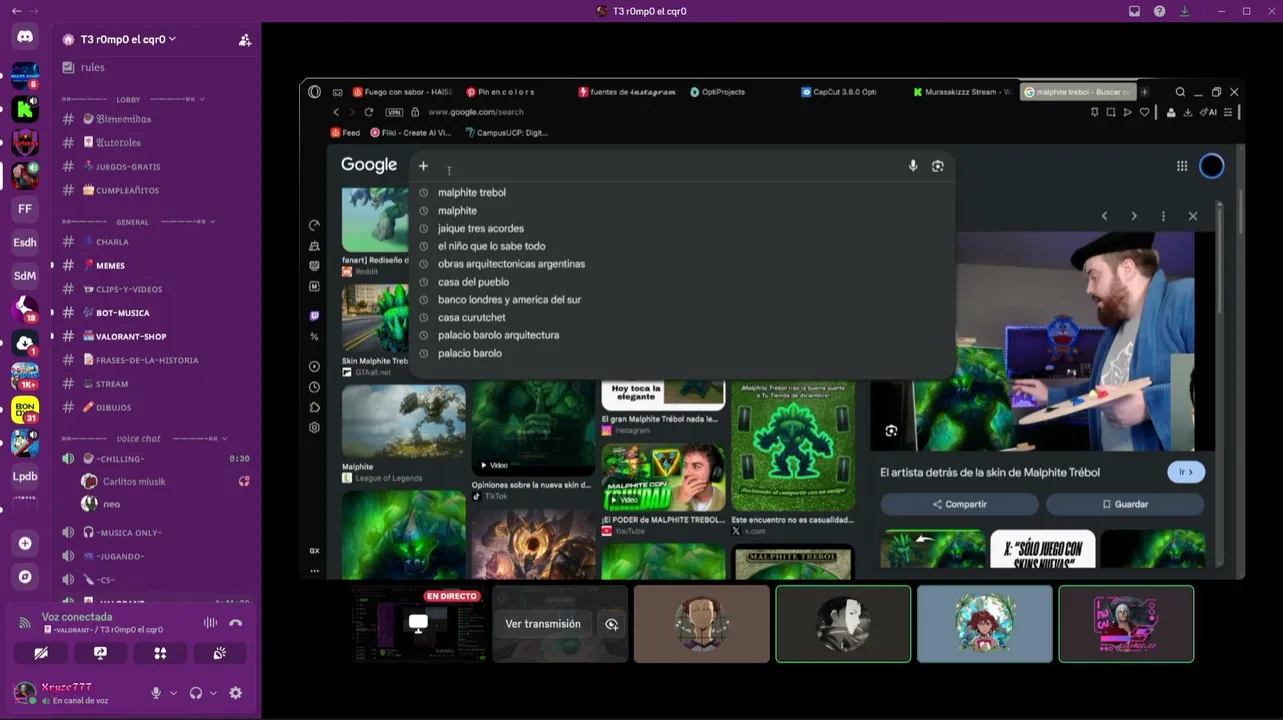
Task: Open the Discover servers compass icon
Action: (x=25, y=577)
